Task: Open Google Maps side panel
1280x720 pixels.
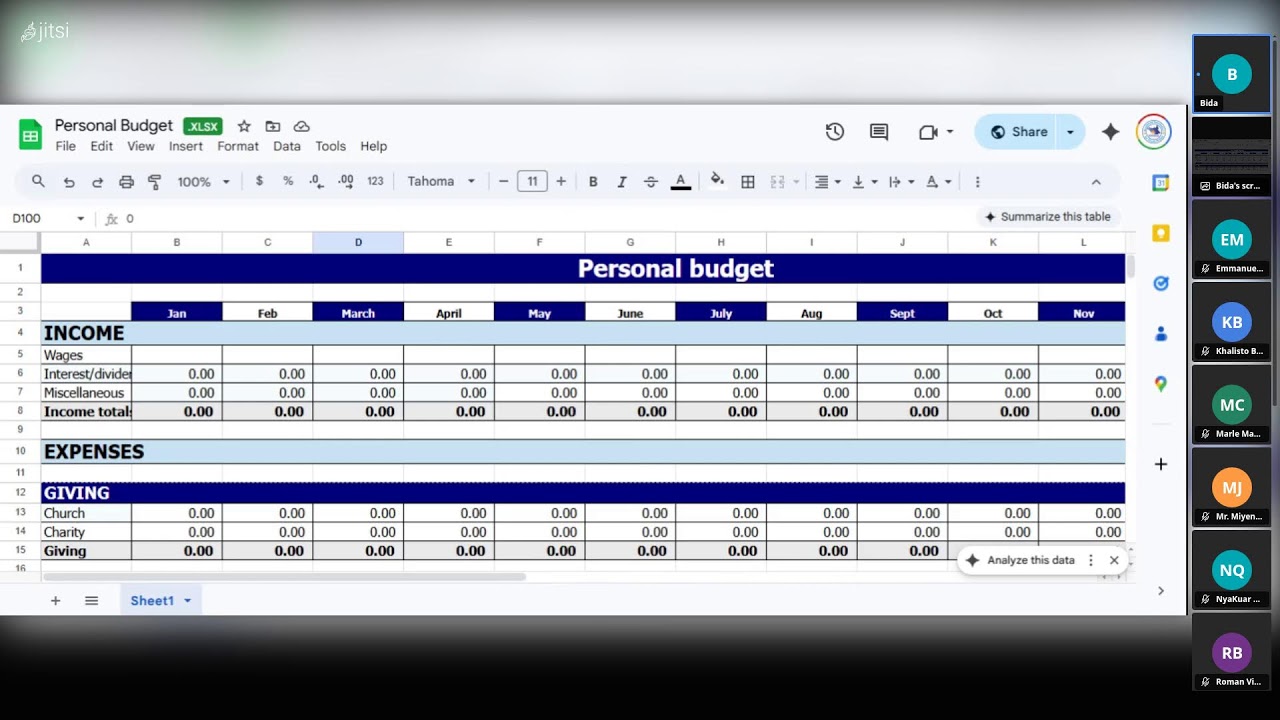Action: click(1161, 383)
